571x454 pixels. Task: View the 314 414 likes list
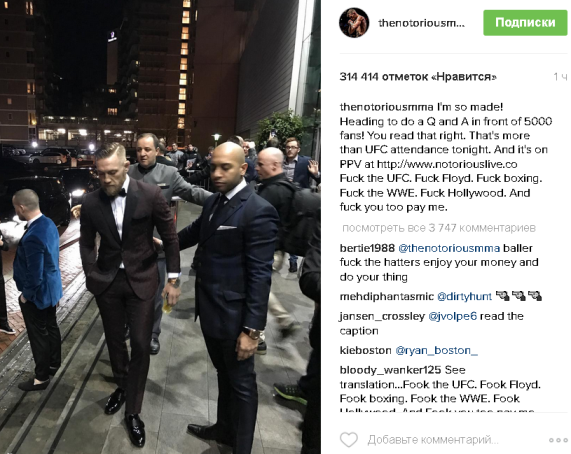(418, 77)
